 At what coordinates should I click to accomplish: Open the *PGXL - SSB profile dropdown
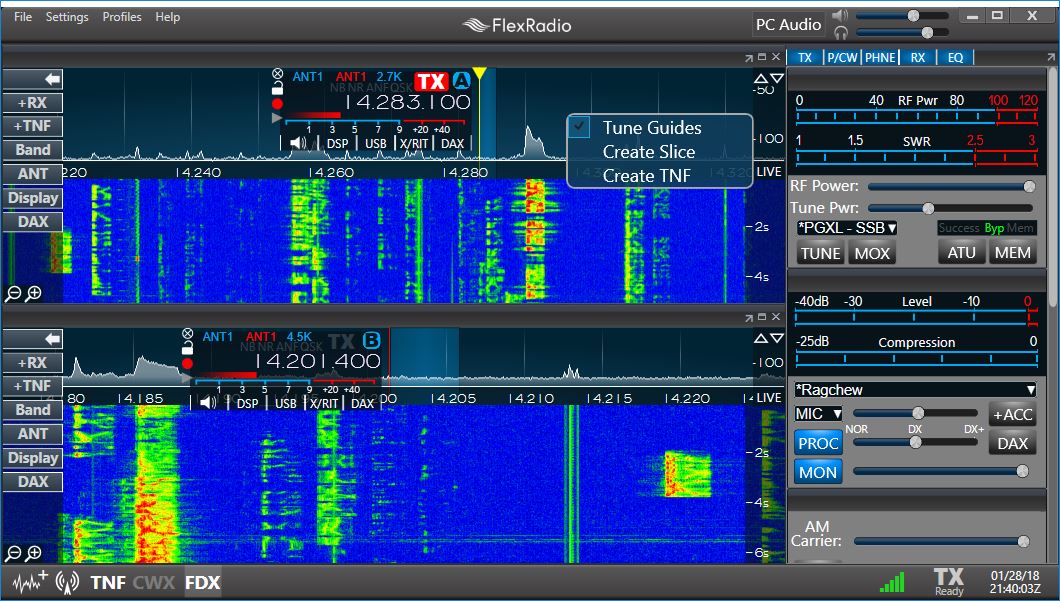(x=845, y=228)
